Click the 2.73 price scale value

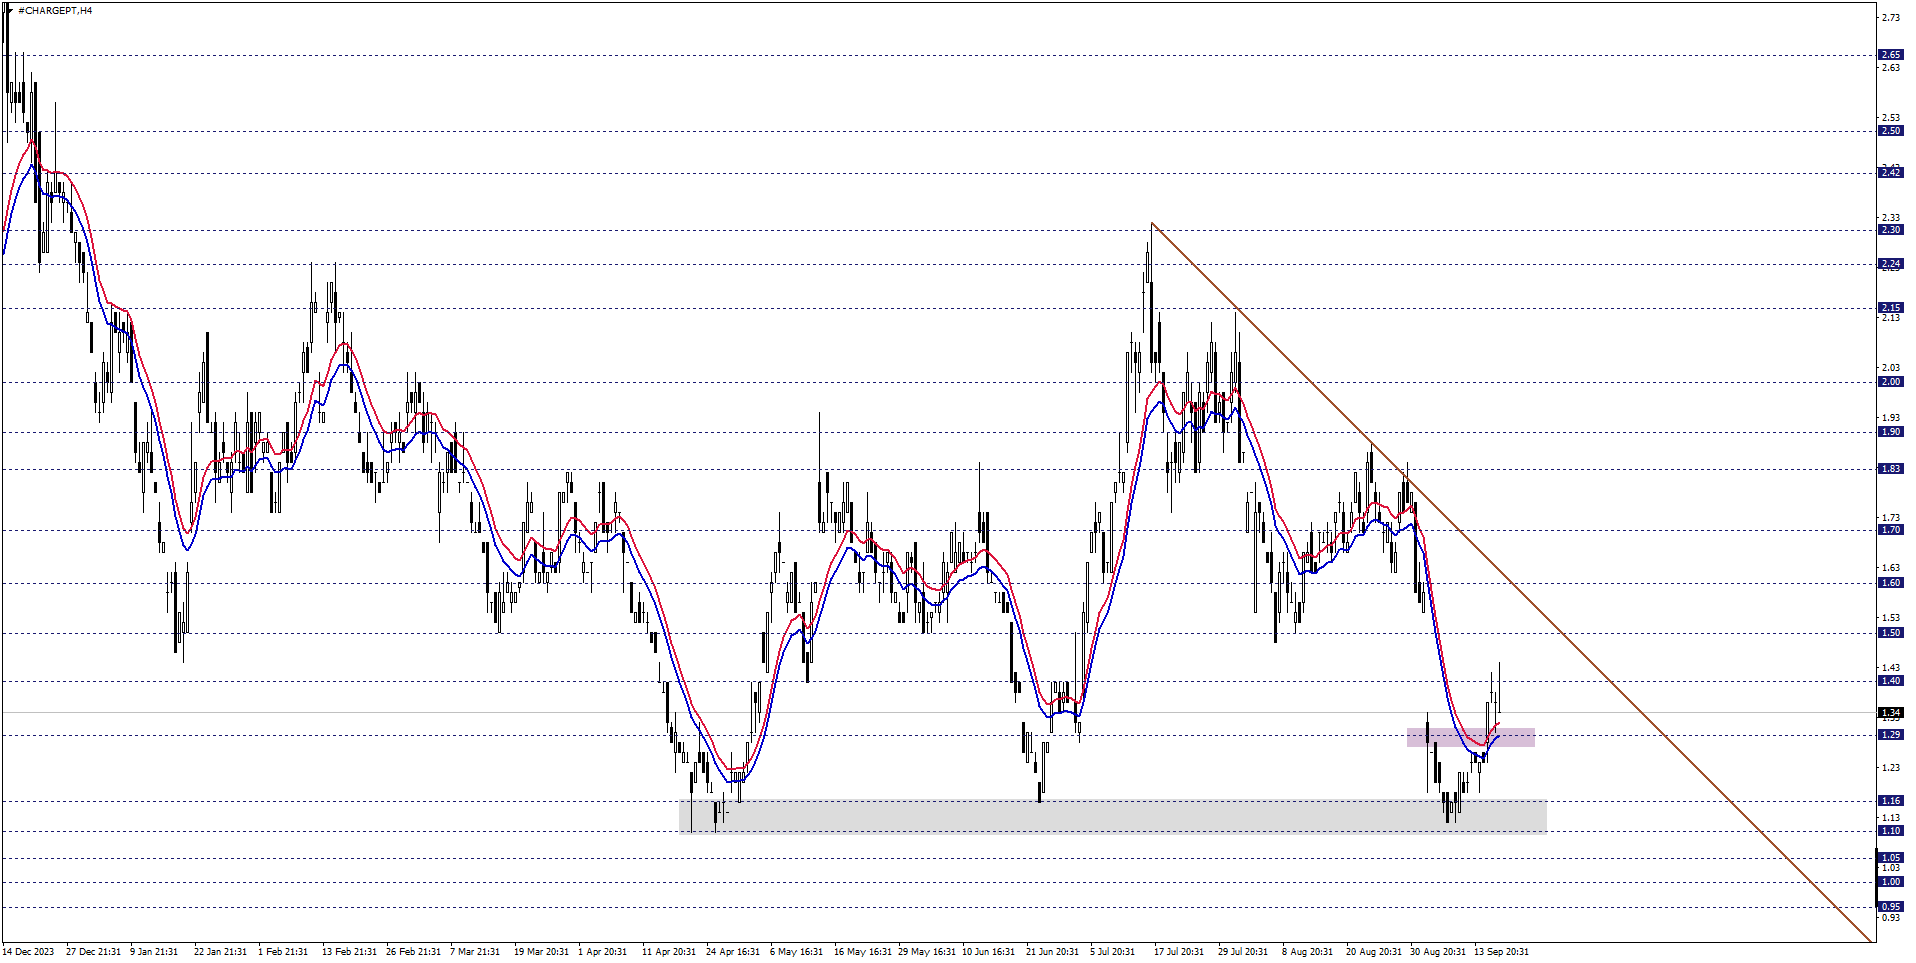[1891, 18]
